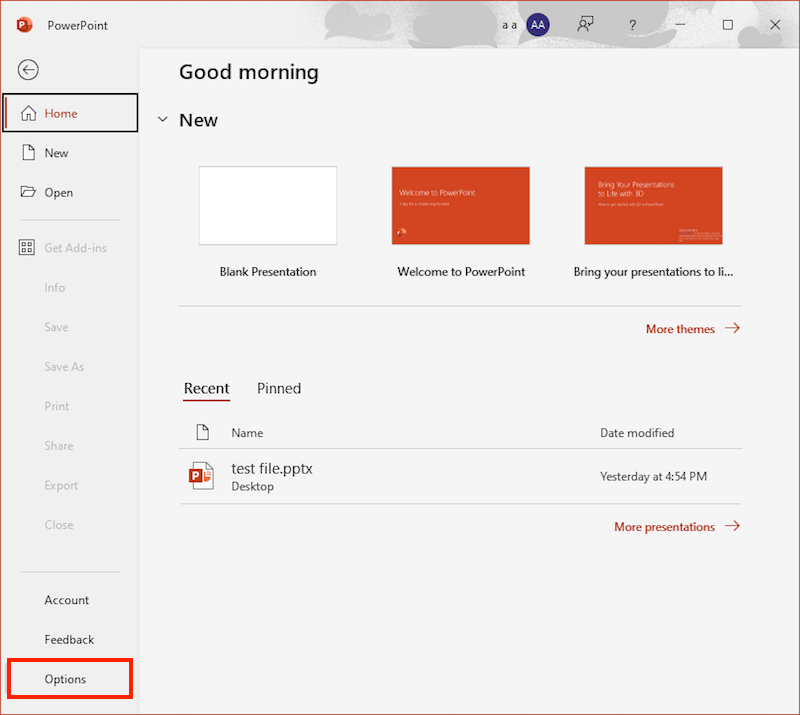
Task: Open the Welcome to PowerPoint template thumbnail
Action: 461,206
